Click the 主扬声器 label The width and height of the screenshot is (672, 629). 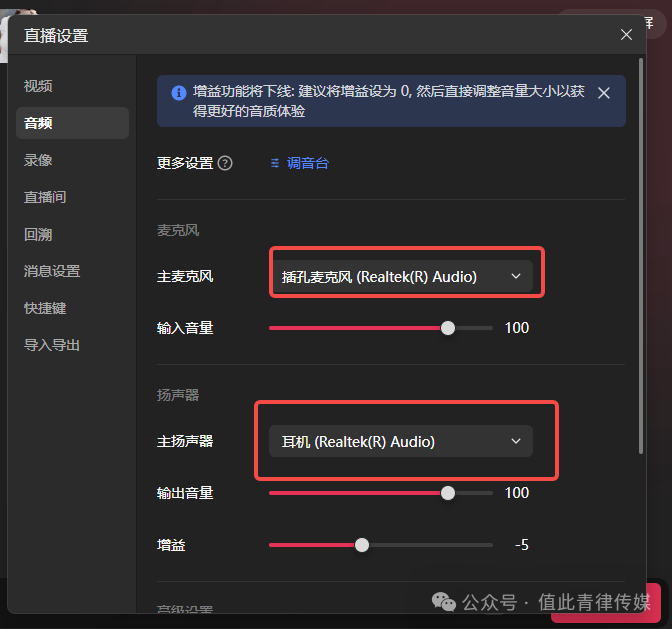point(185,441)
